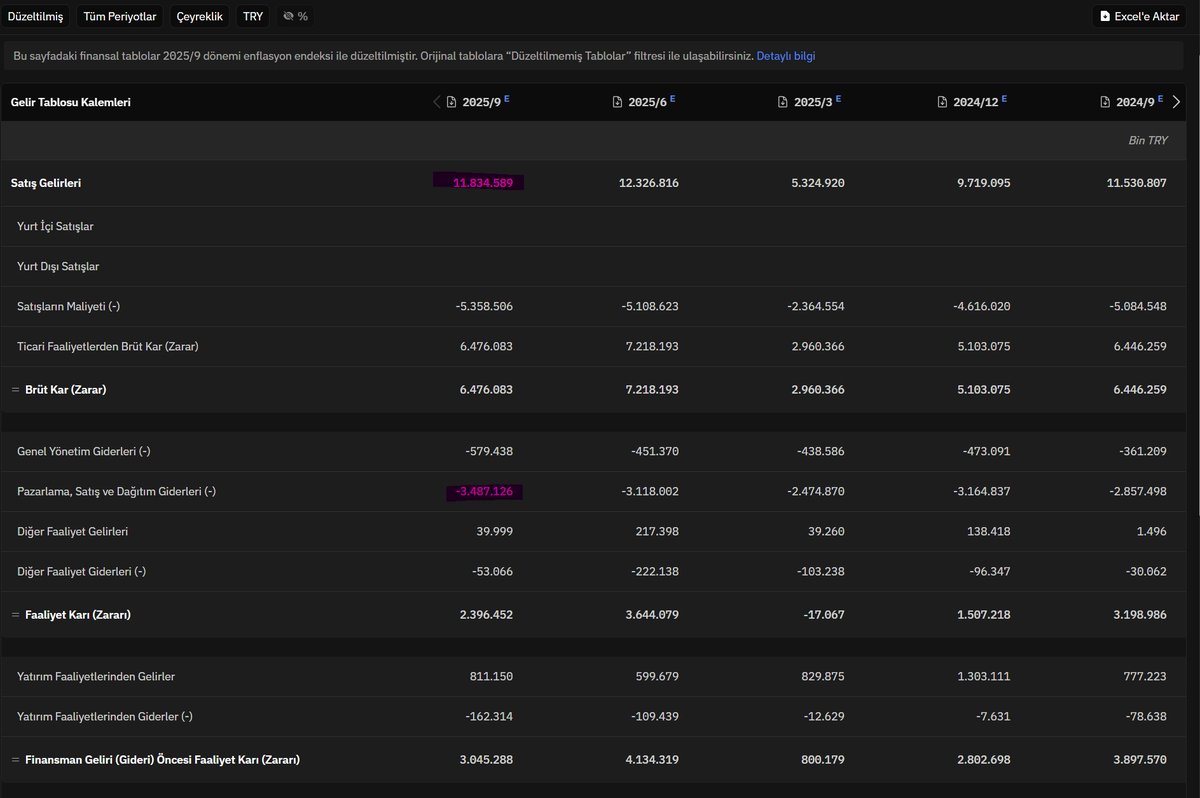This screenshot has width=1200, height=798.
Task: Select the Diğer Faaliyet Gelirleri row label
Action: tap(73, 531)
